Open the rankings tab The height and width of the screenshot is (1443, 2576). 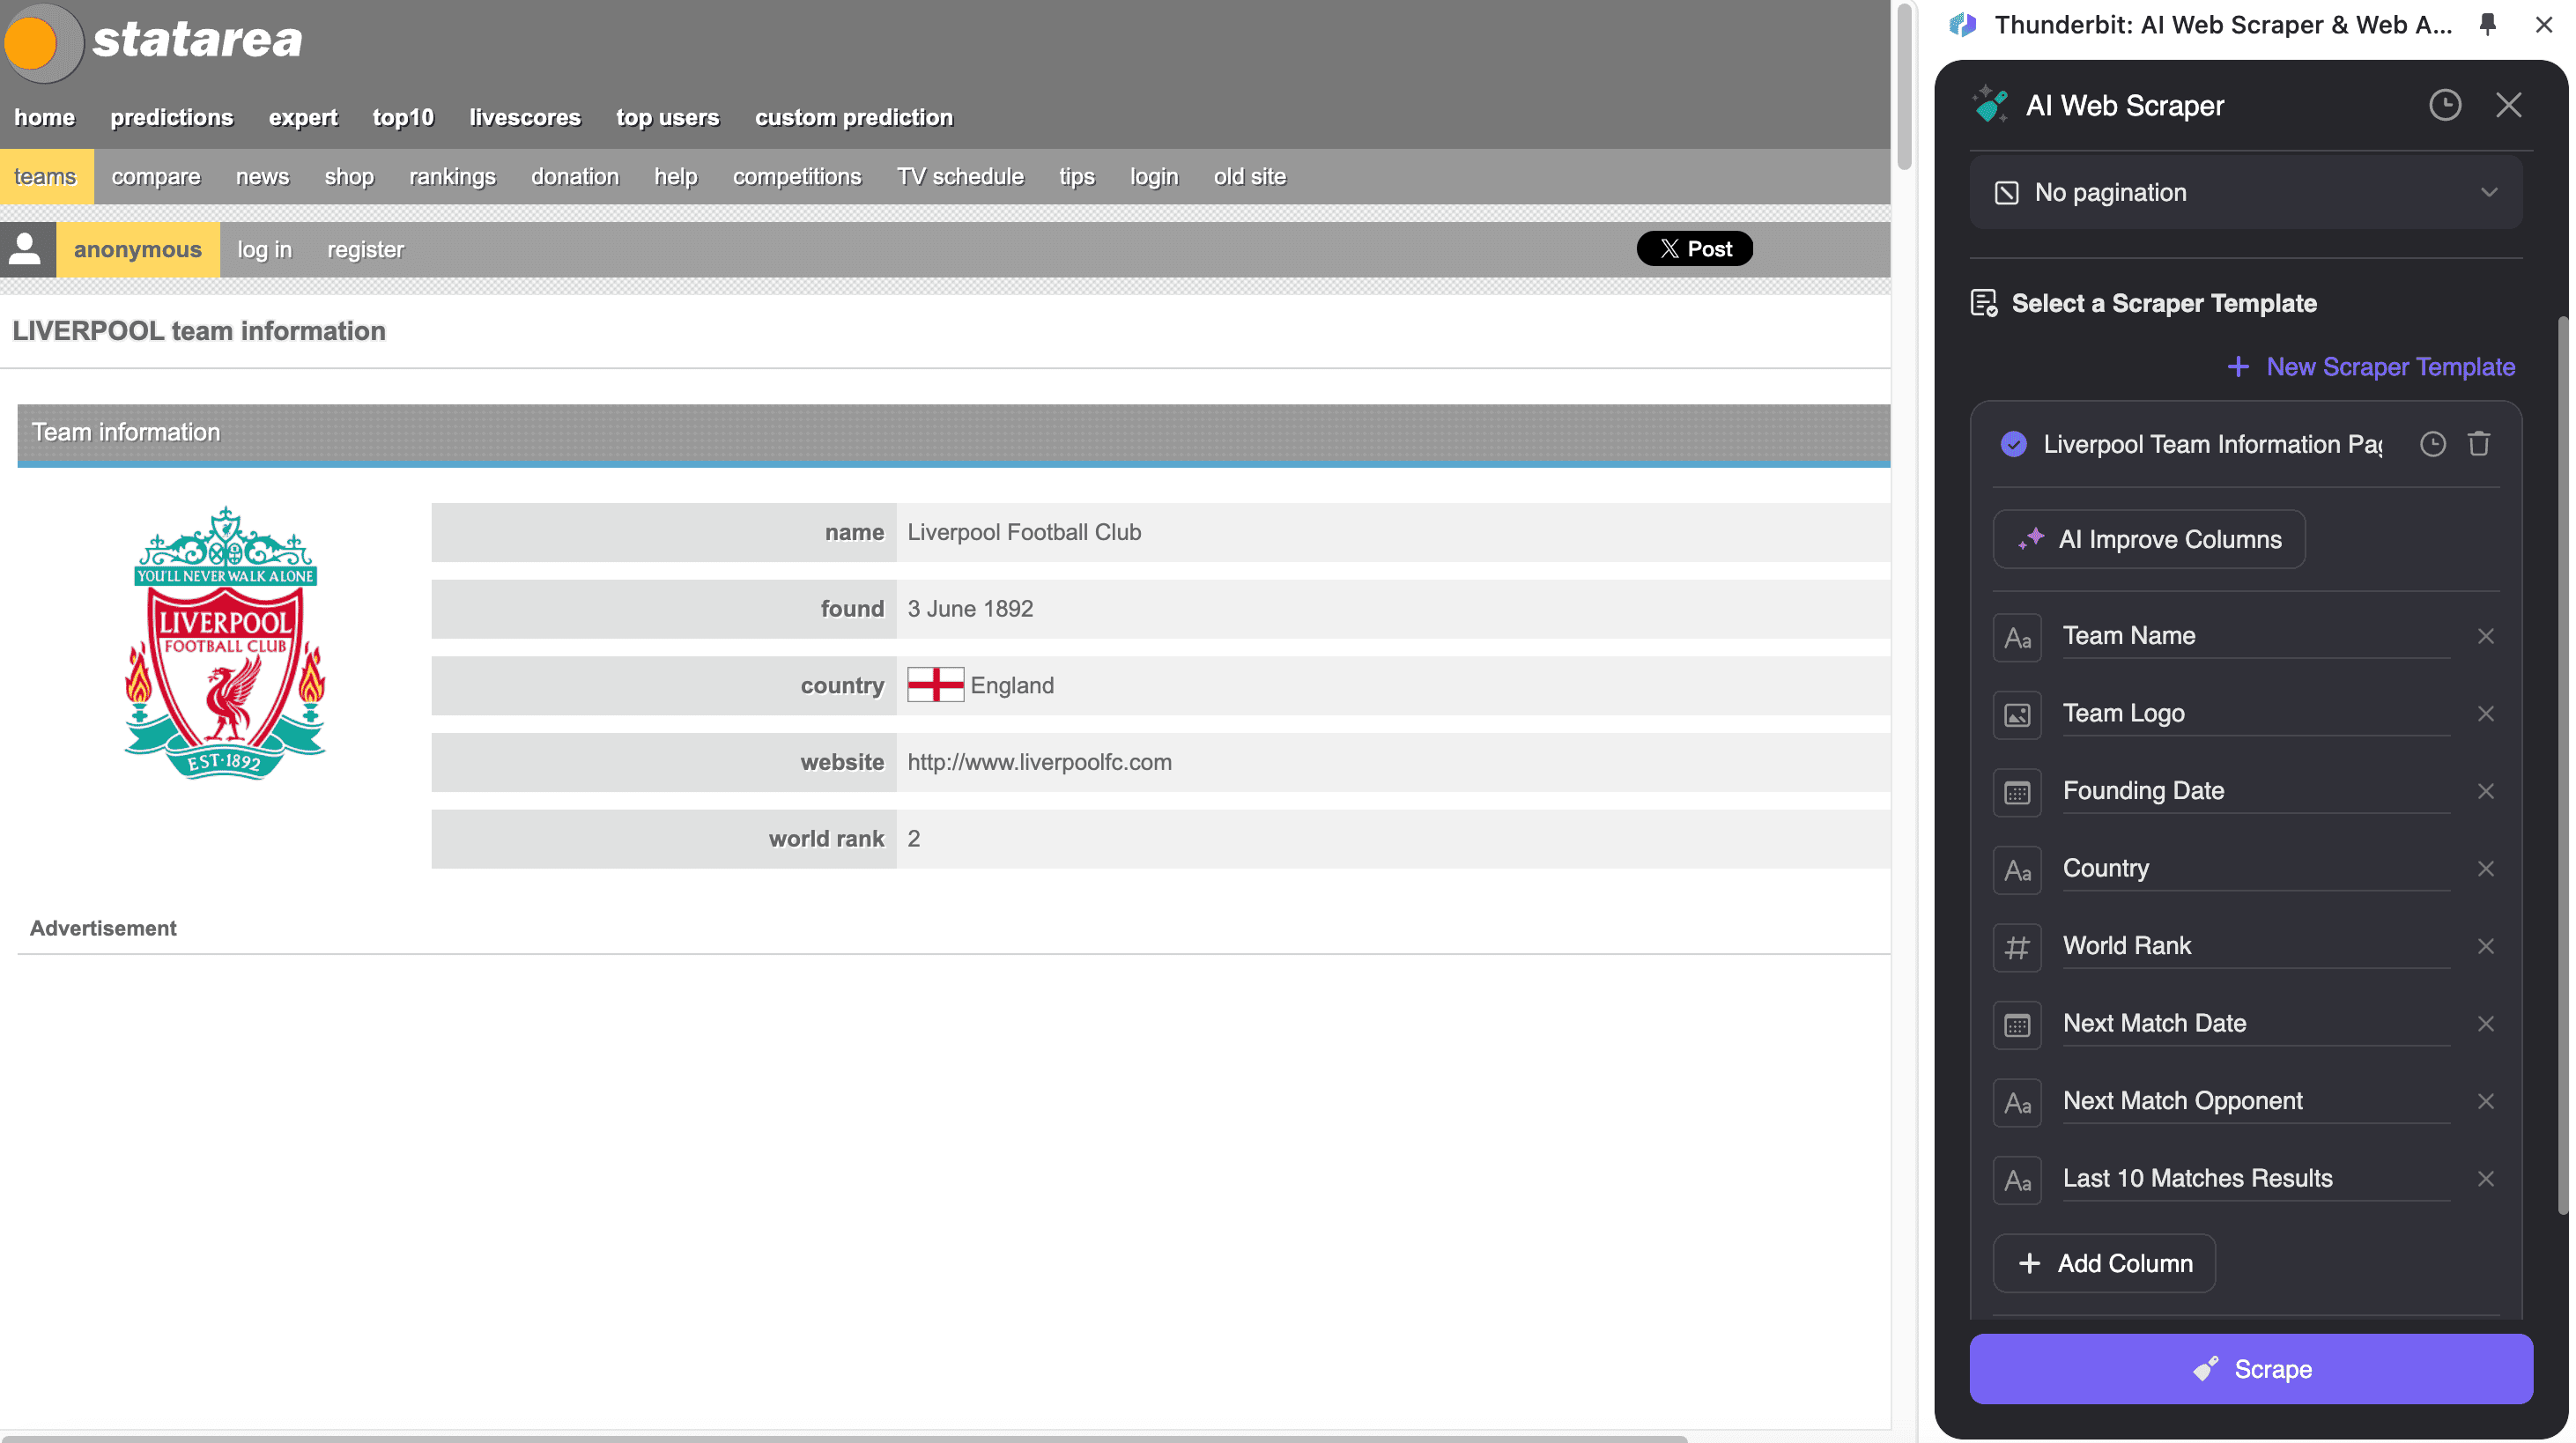pos(452,177)
